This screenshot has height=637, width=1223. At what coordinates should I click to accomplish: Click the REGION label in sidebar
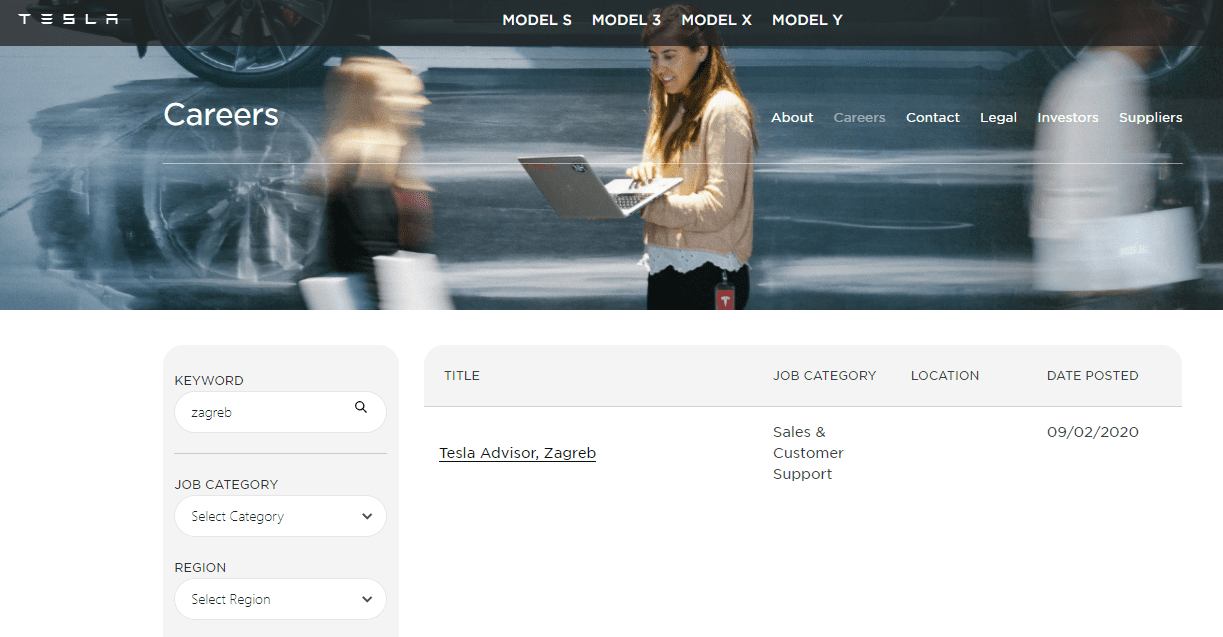point(200,568)
